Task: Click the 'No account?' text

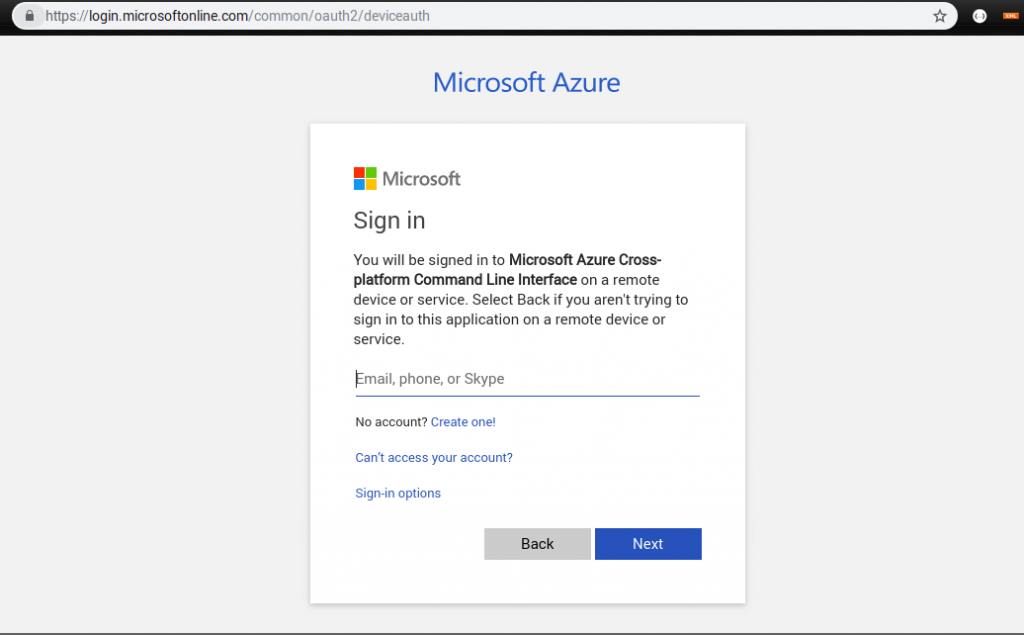Action: [391, 422]
